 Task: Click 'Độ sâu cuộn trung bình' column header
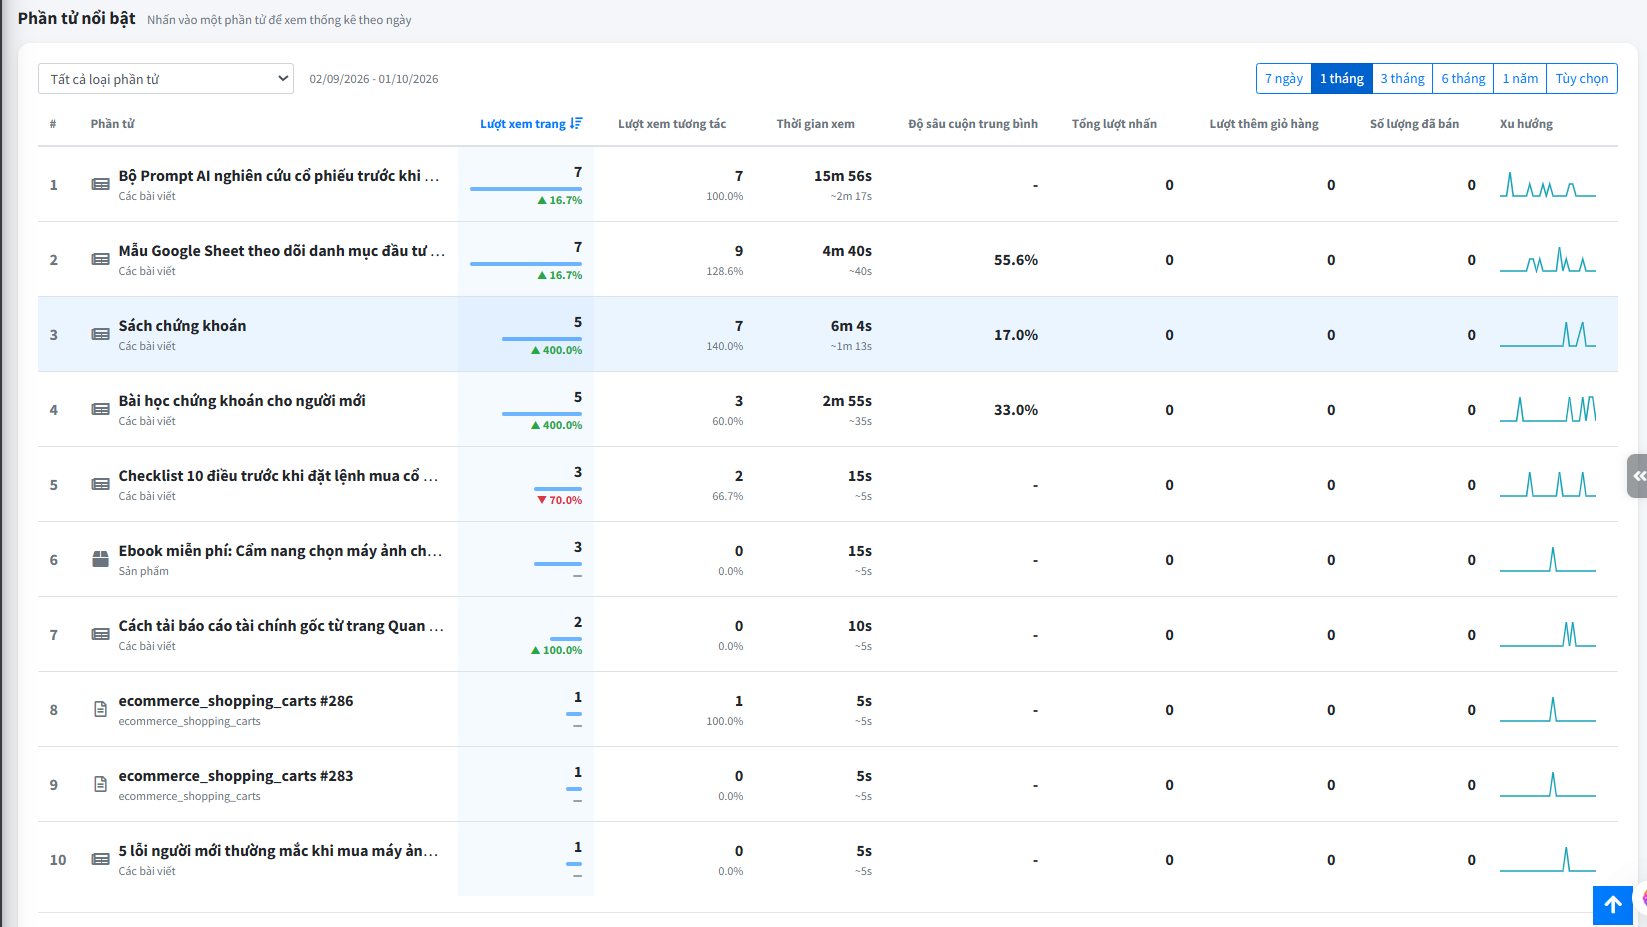(x=973, y=124)
